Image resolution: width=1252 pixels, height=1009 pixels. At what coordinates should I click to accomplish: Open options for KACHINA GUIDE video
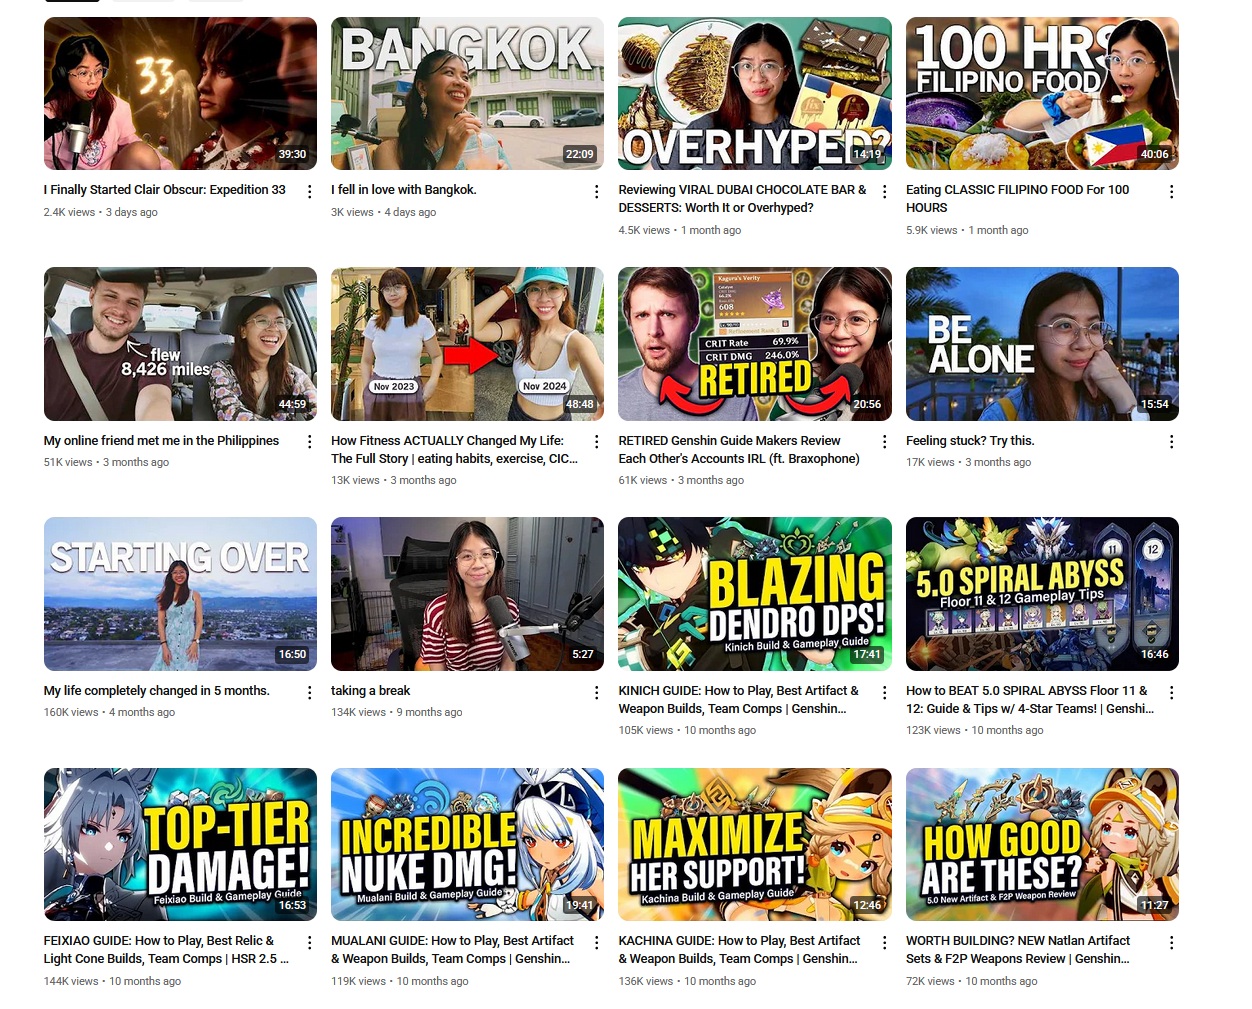click(x=884, y=942)
